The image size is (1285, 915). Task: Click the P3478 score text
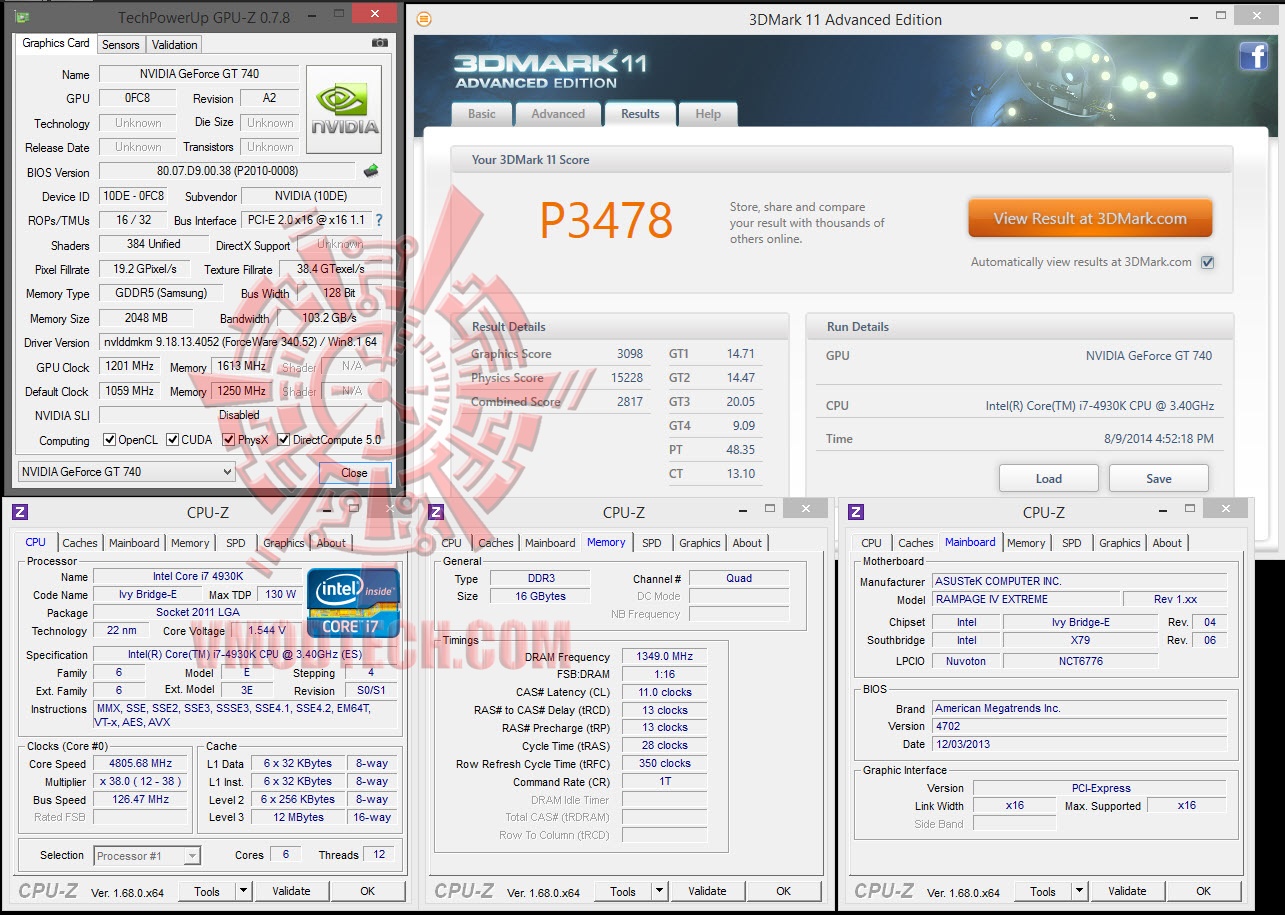[x=606, y=221]
